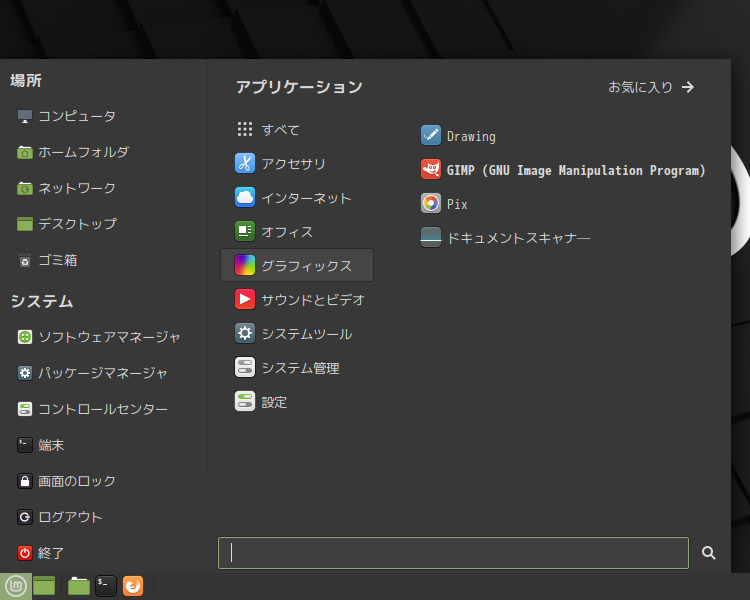Switch to お気に入り favorites view

click(x=651, y=87)
